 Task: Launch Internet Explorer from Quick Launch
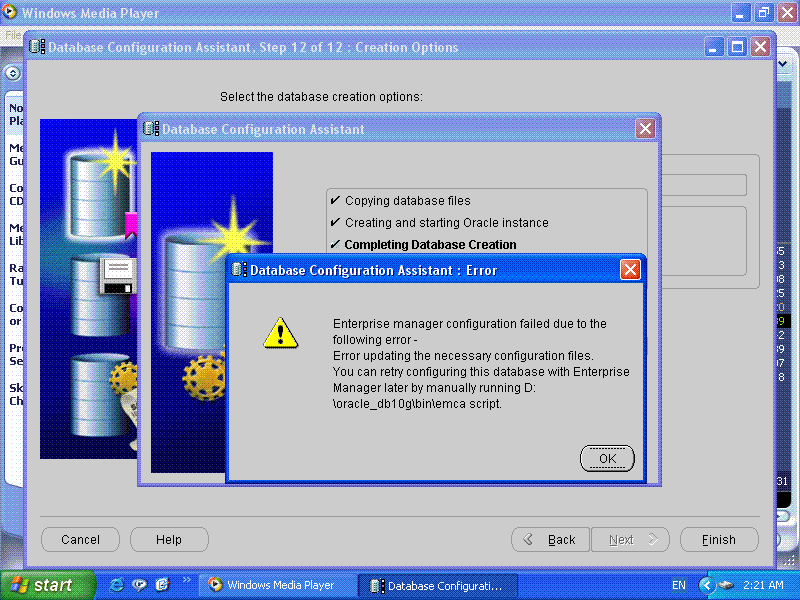(x=117, y=585)
